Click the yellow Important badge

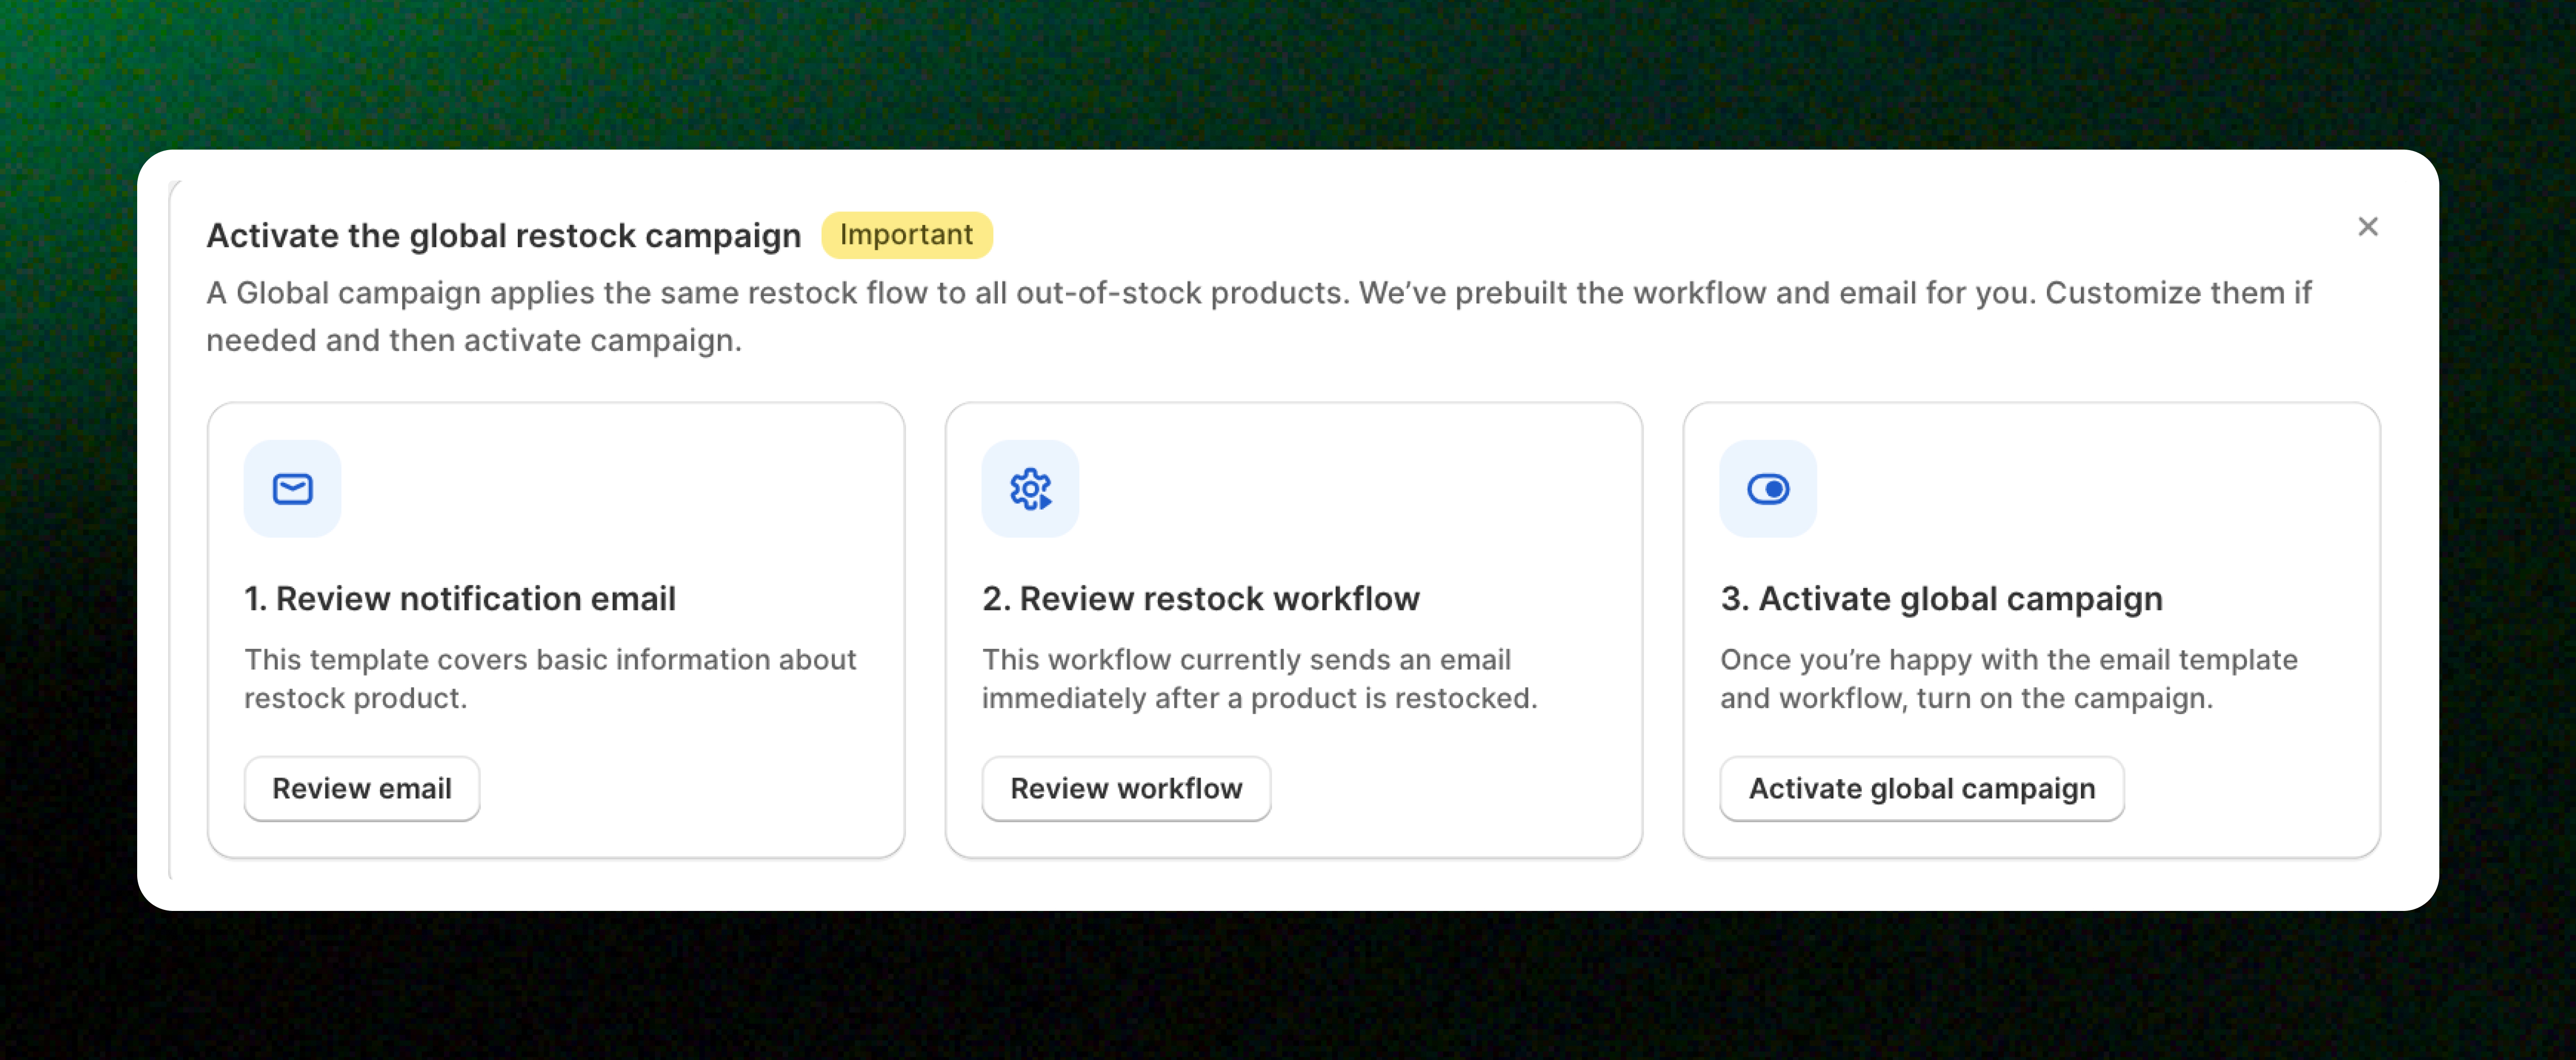pos(906,235)
